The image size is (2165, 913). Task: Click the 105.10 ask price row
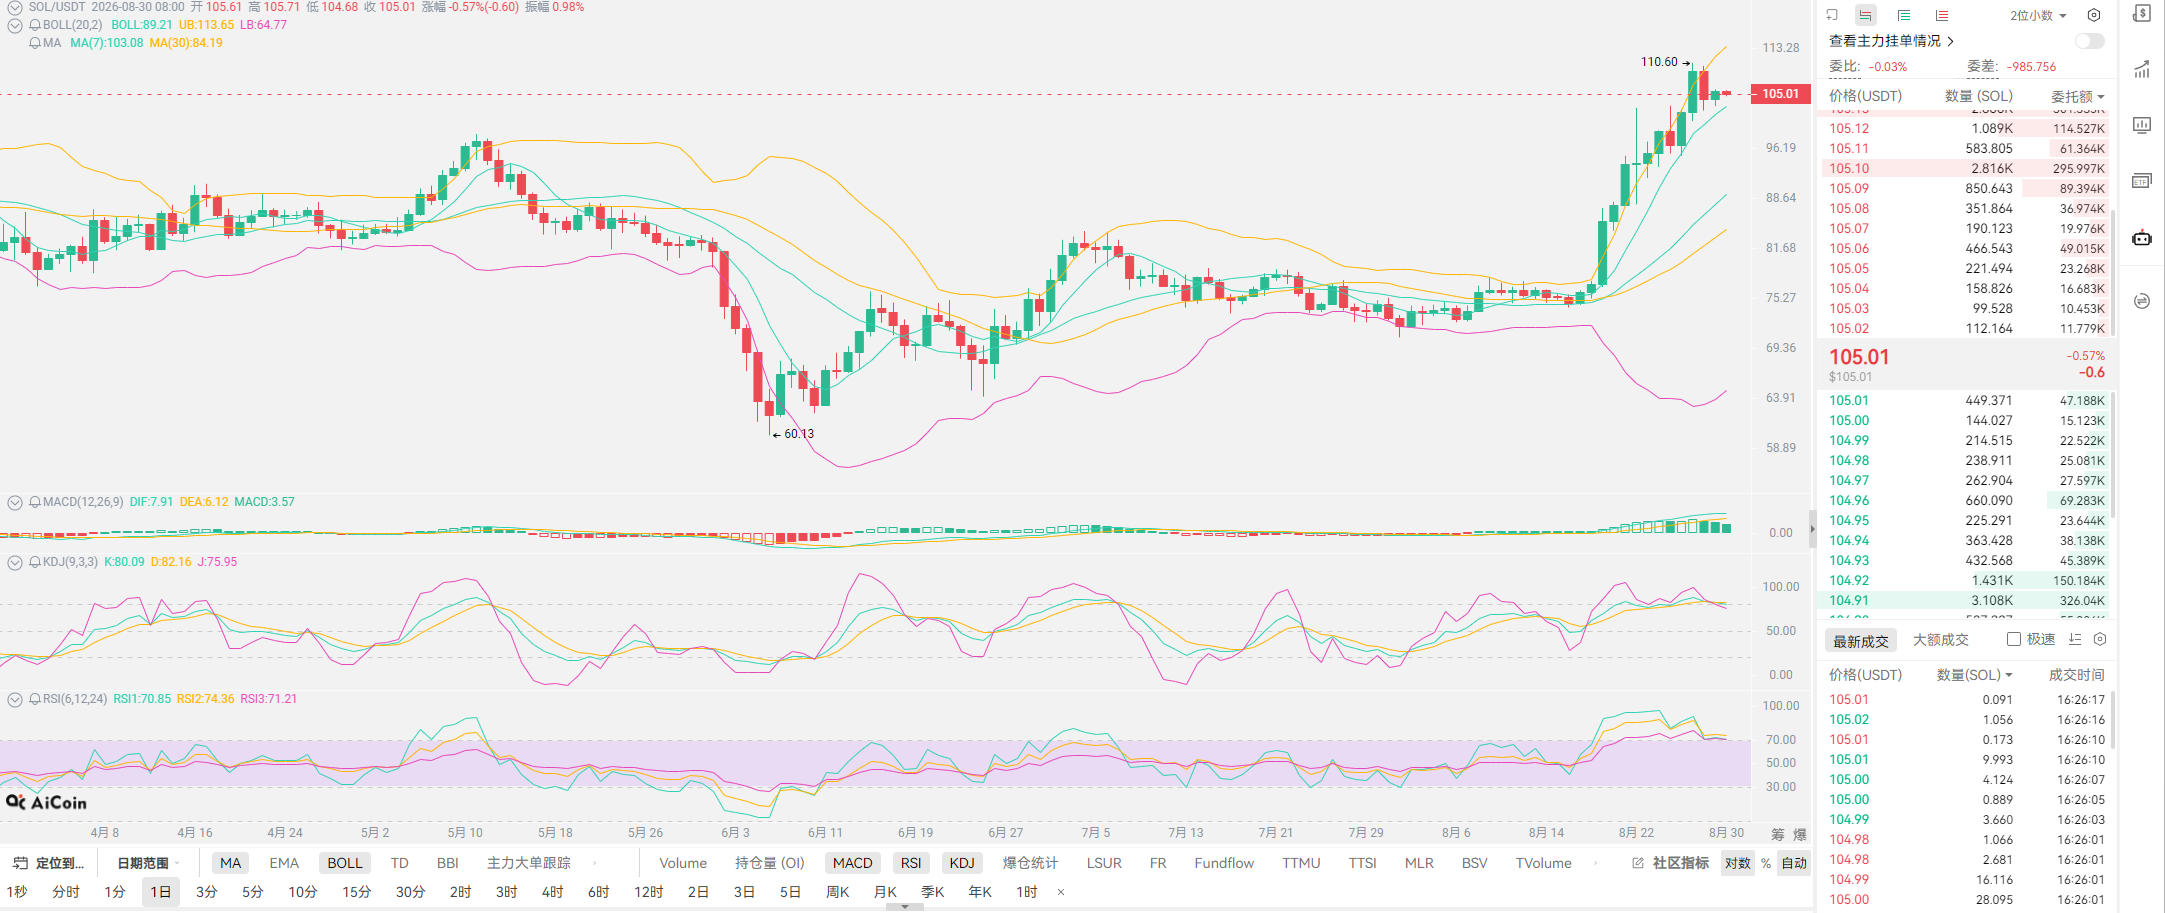[x=1966, y=168]
